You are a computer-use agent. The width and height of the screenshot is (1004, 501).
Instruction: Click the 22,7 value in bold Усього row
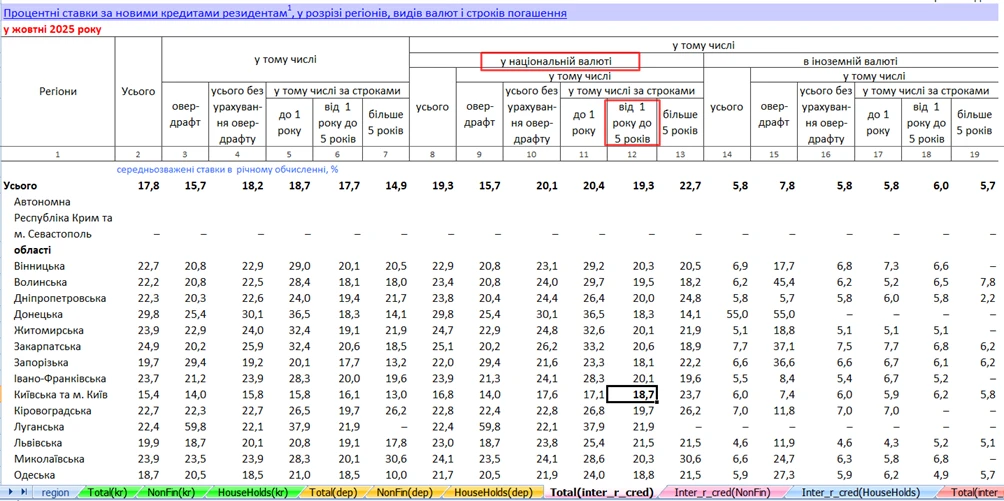pyautogui.click(x=690, y=186)
